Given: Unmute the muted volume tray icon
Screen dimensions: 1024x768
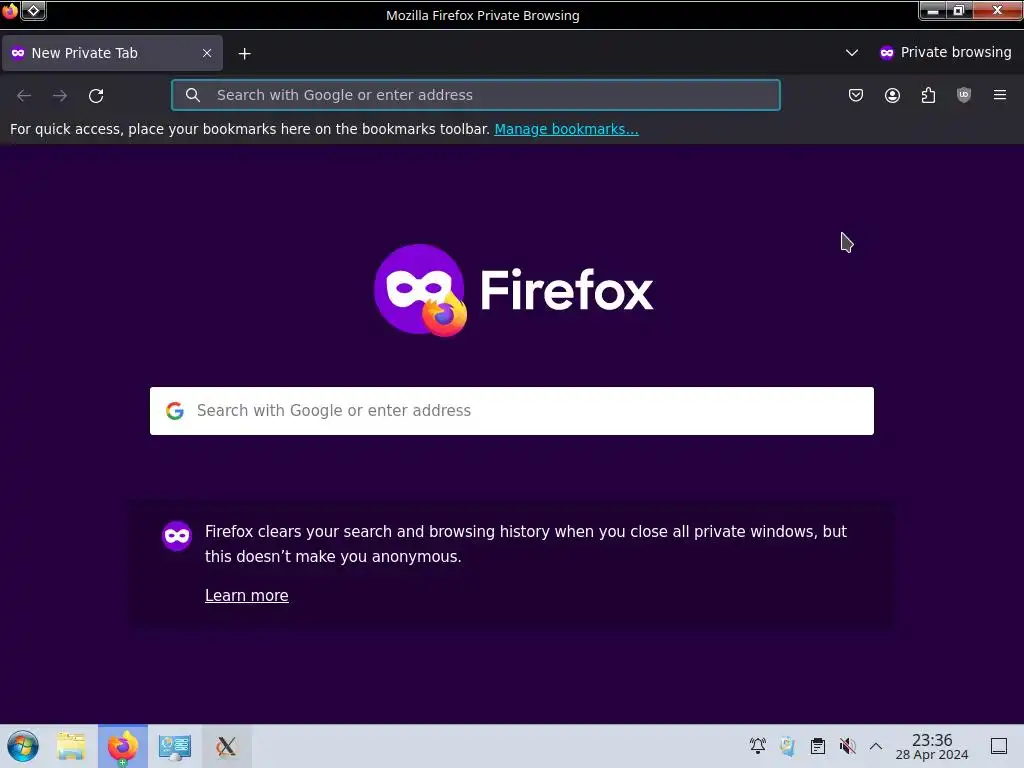Looking at the screenshot, I should [848, 746].
